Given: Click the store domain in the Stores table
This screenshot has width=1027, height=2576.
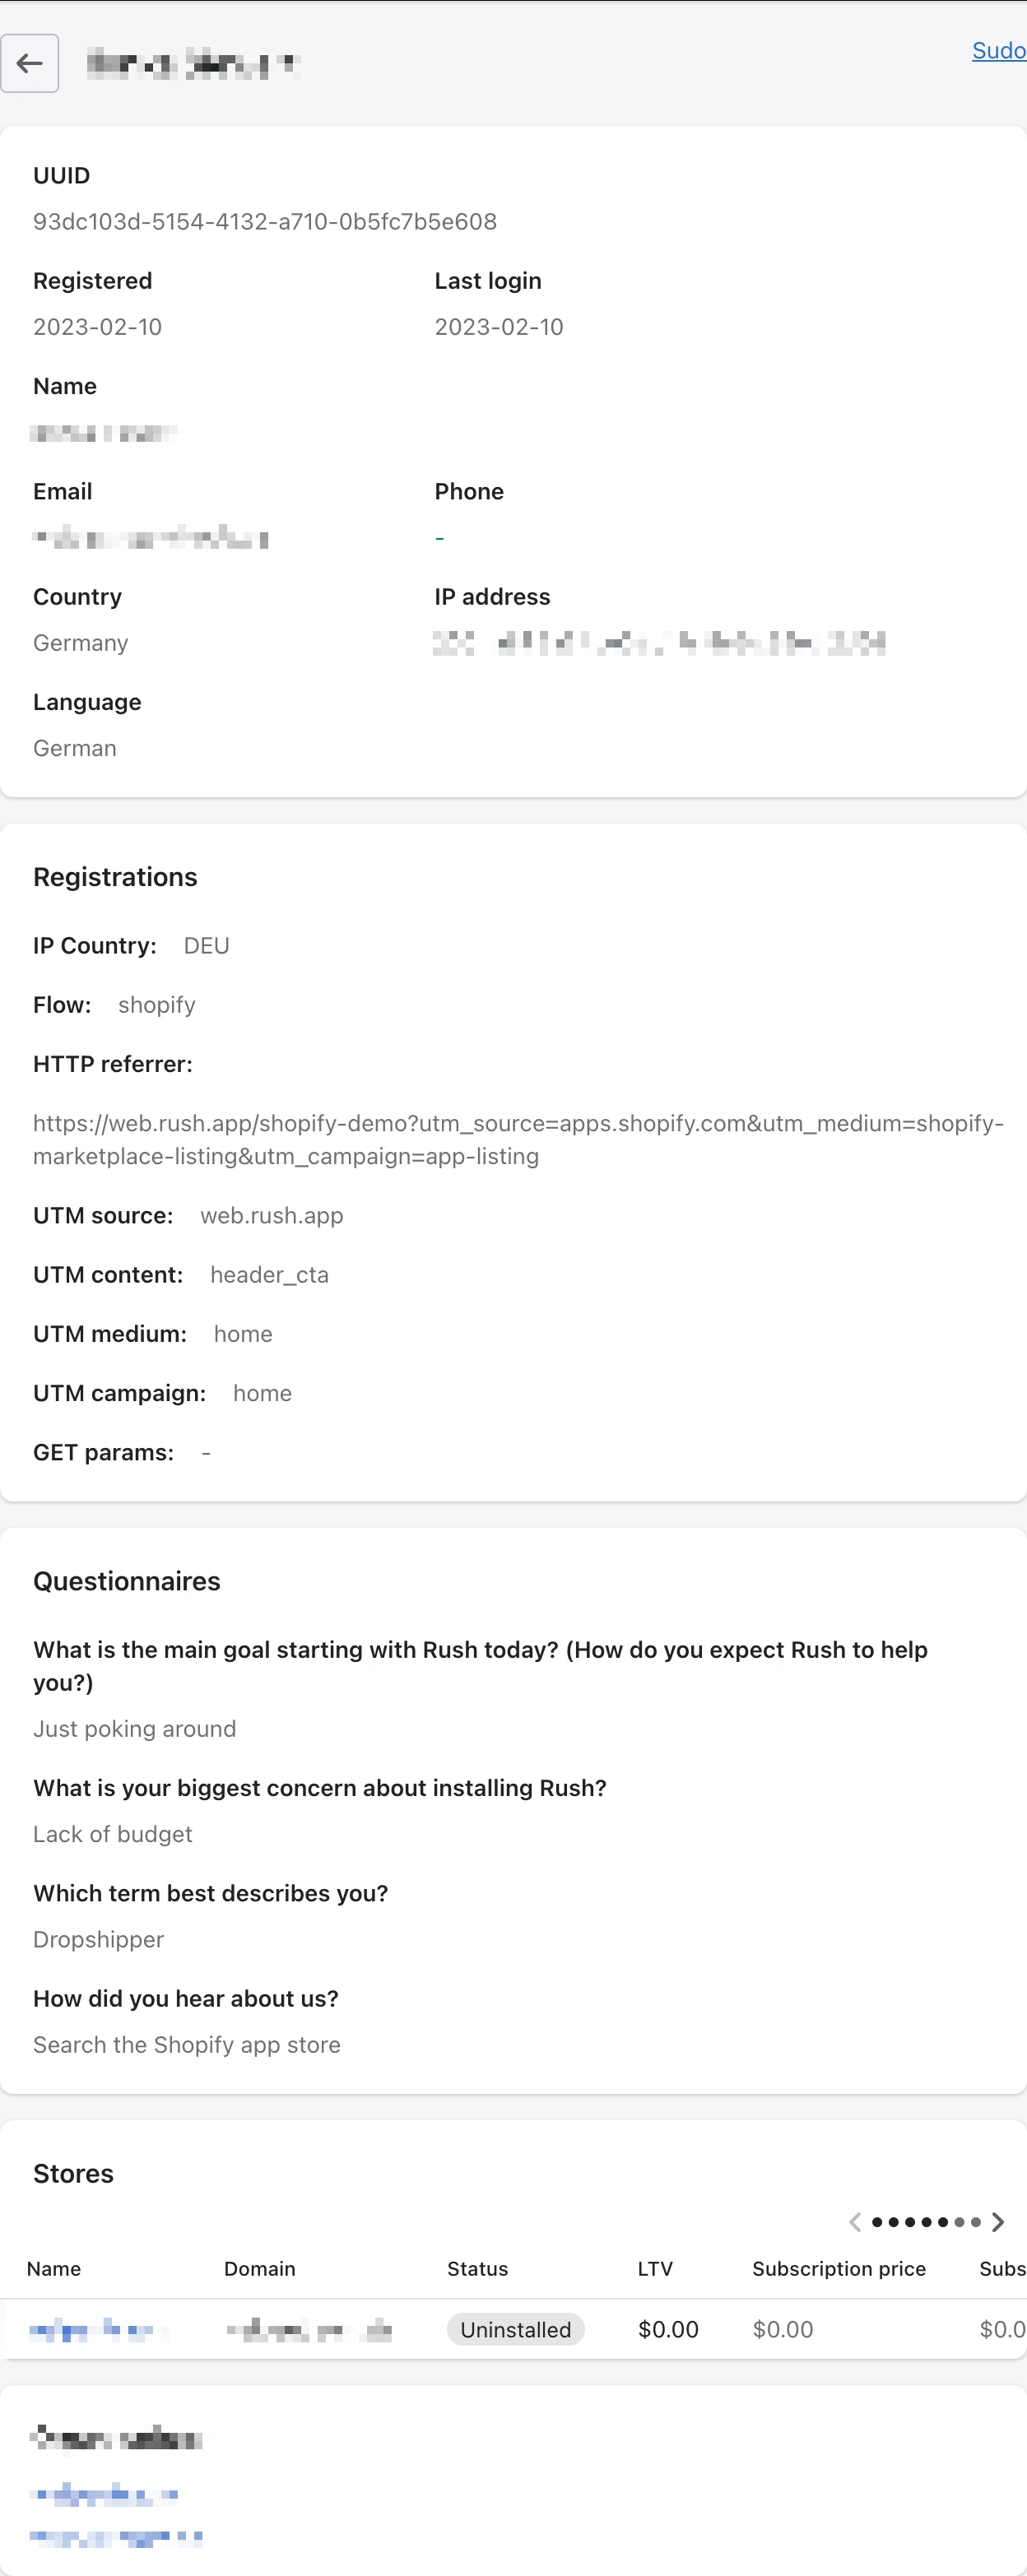Looking at the screenshot, I should [310, 2329].
